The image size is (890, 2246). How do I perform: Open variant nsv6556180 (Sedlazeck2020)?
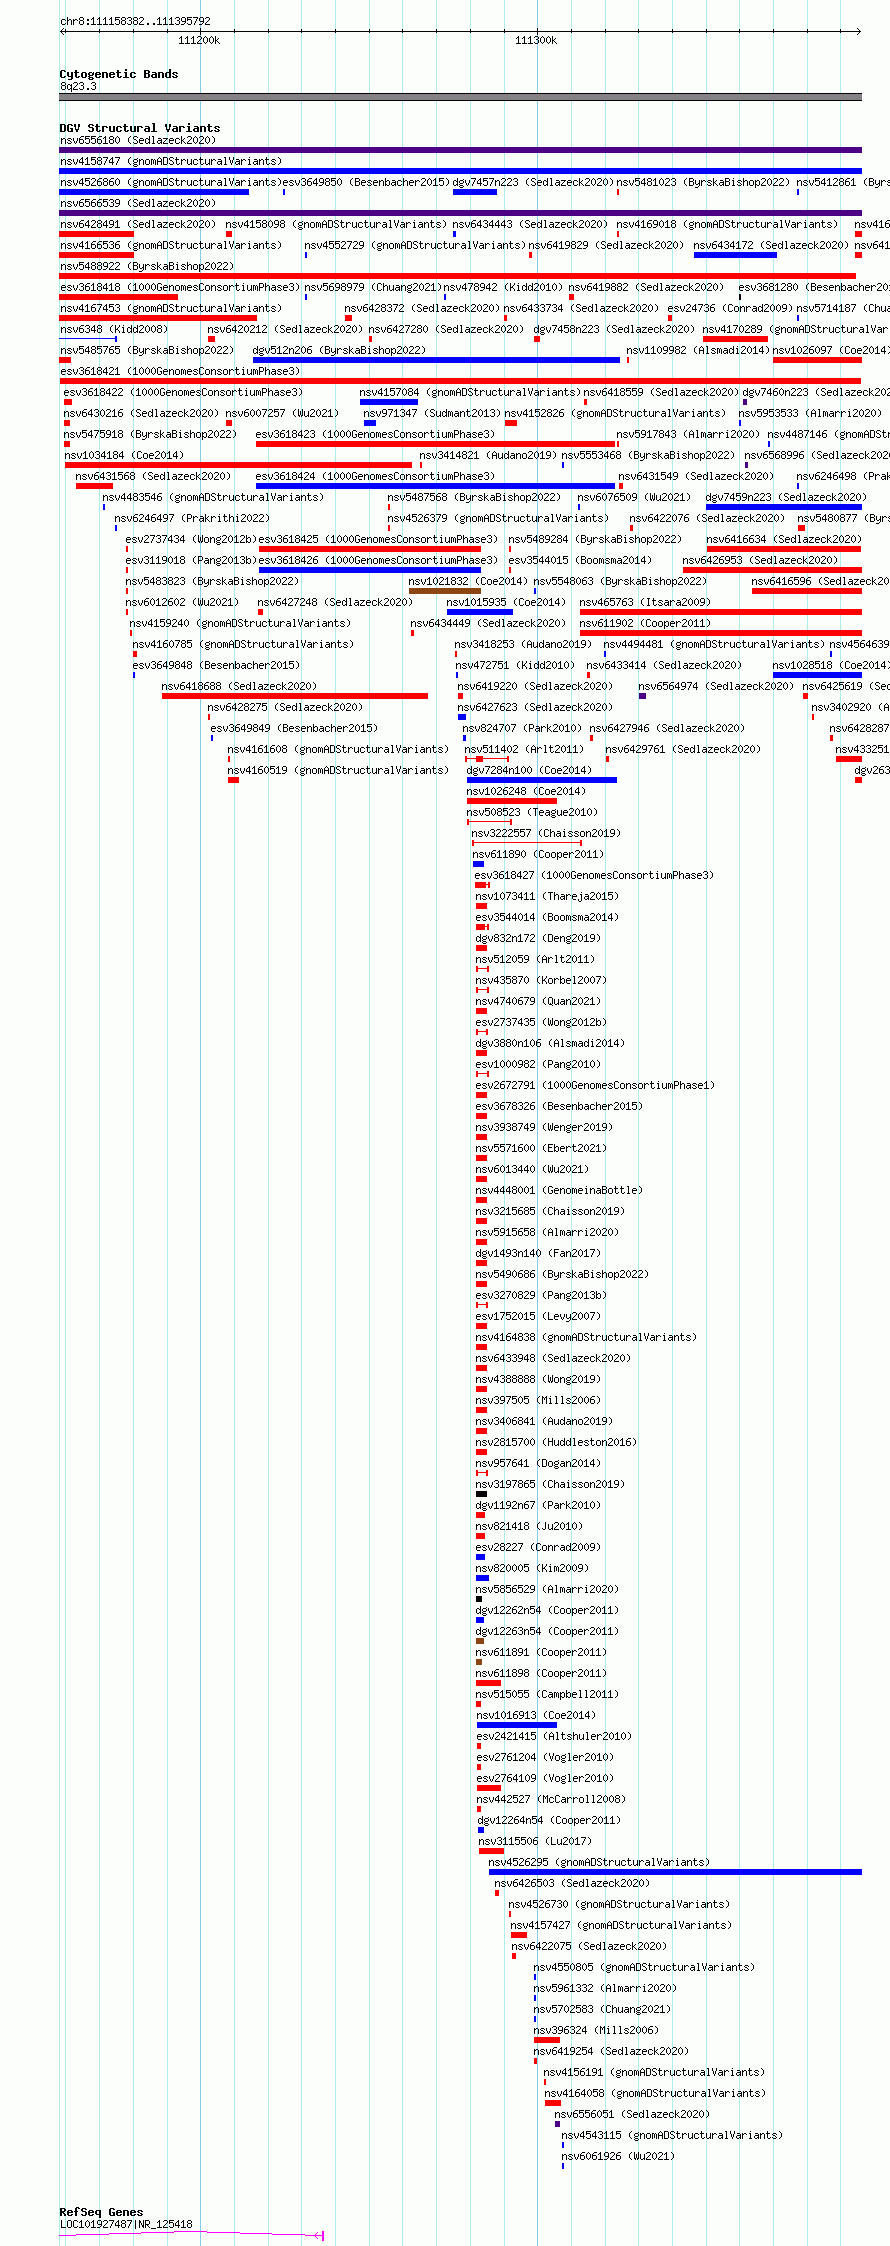pos(138,140)
